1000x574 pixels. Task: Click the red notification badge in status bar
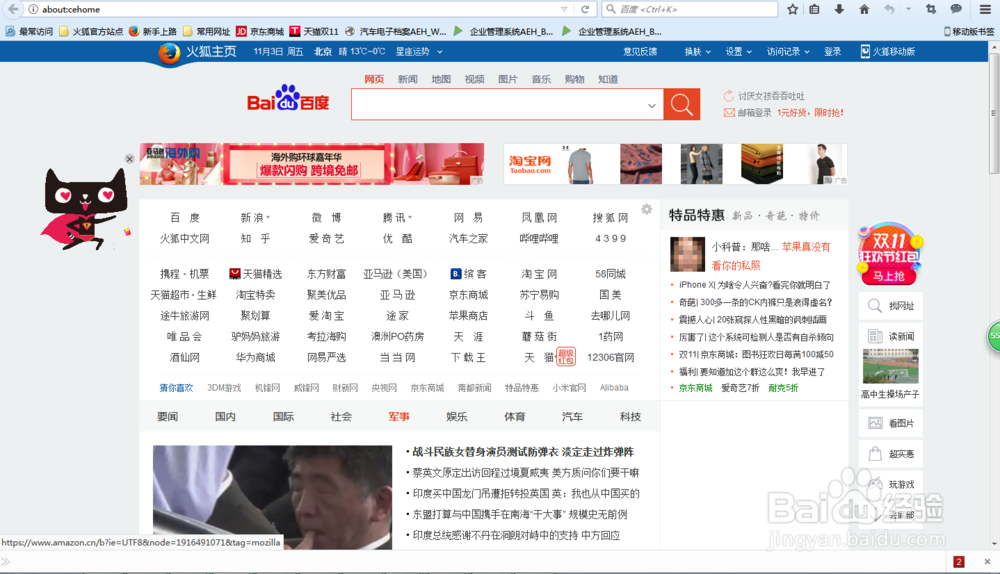[x=959, y=562]
